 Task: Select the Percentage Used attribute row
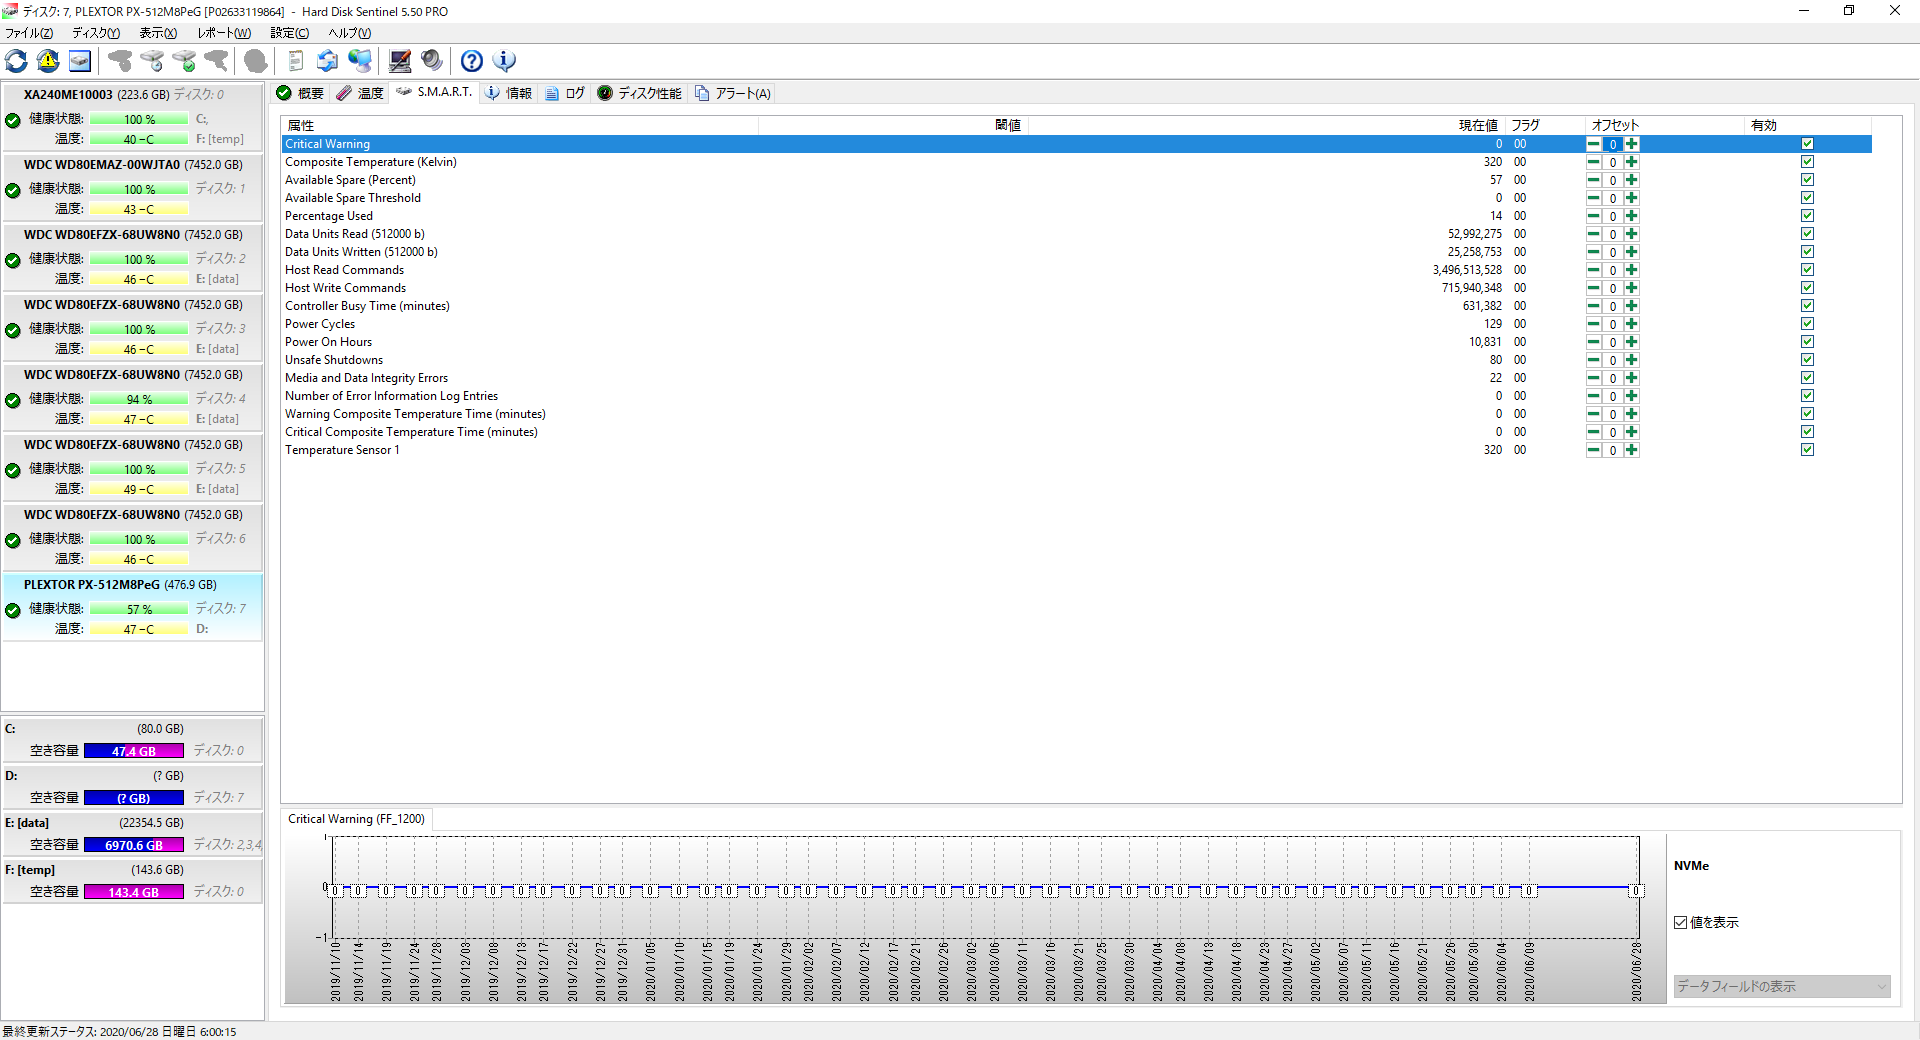pos(1076,216)
